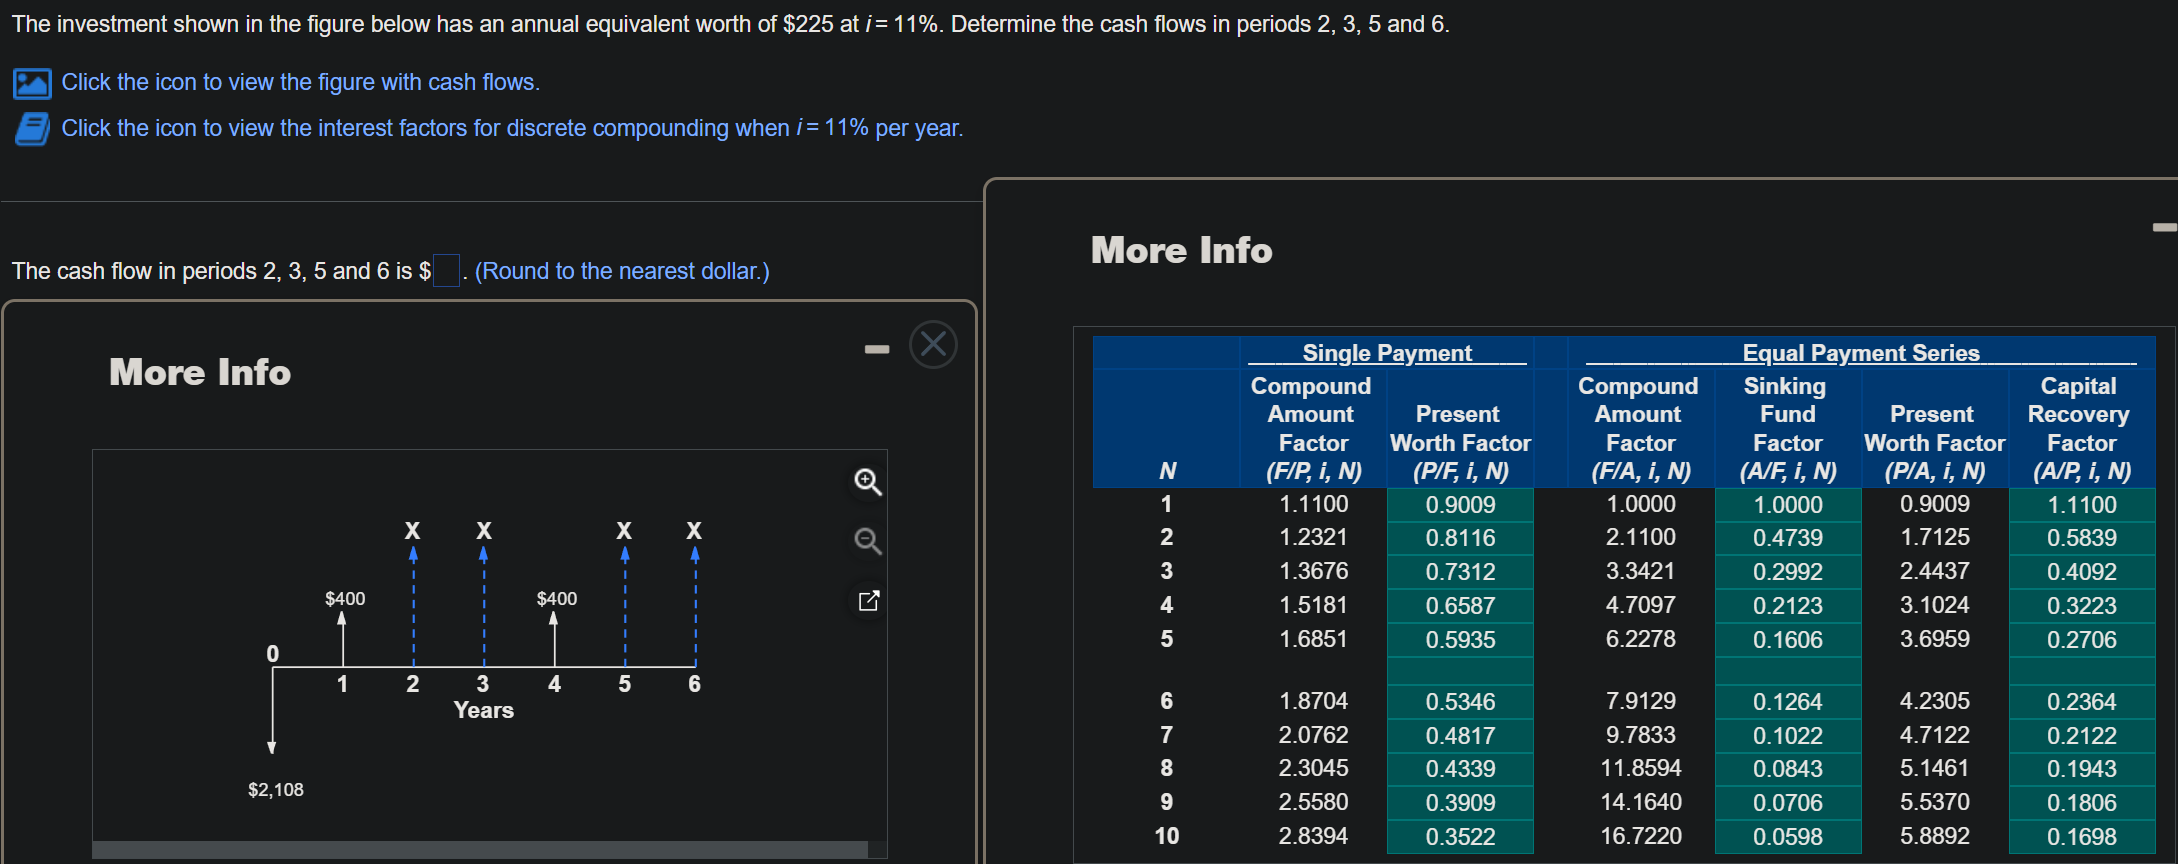This screenshot has height=864, width=2178.
Task: Select the 2.8394 cell in the table
Action: (1314, 836)
